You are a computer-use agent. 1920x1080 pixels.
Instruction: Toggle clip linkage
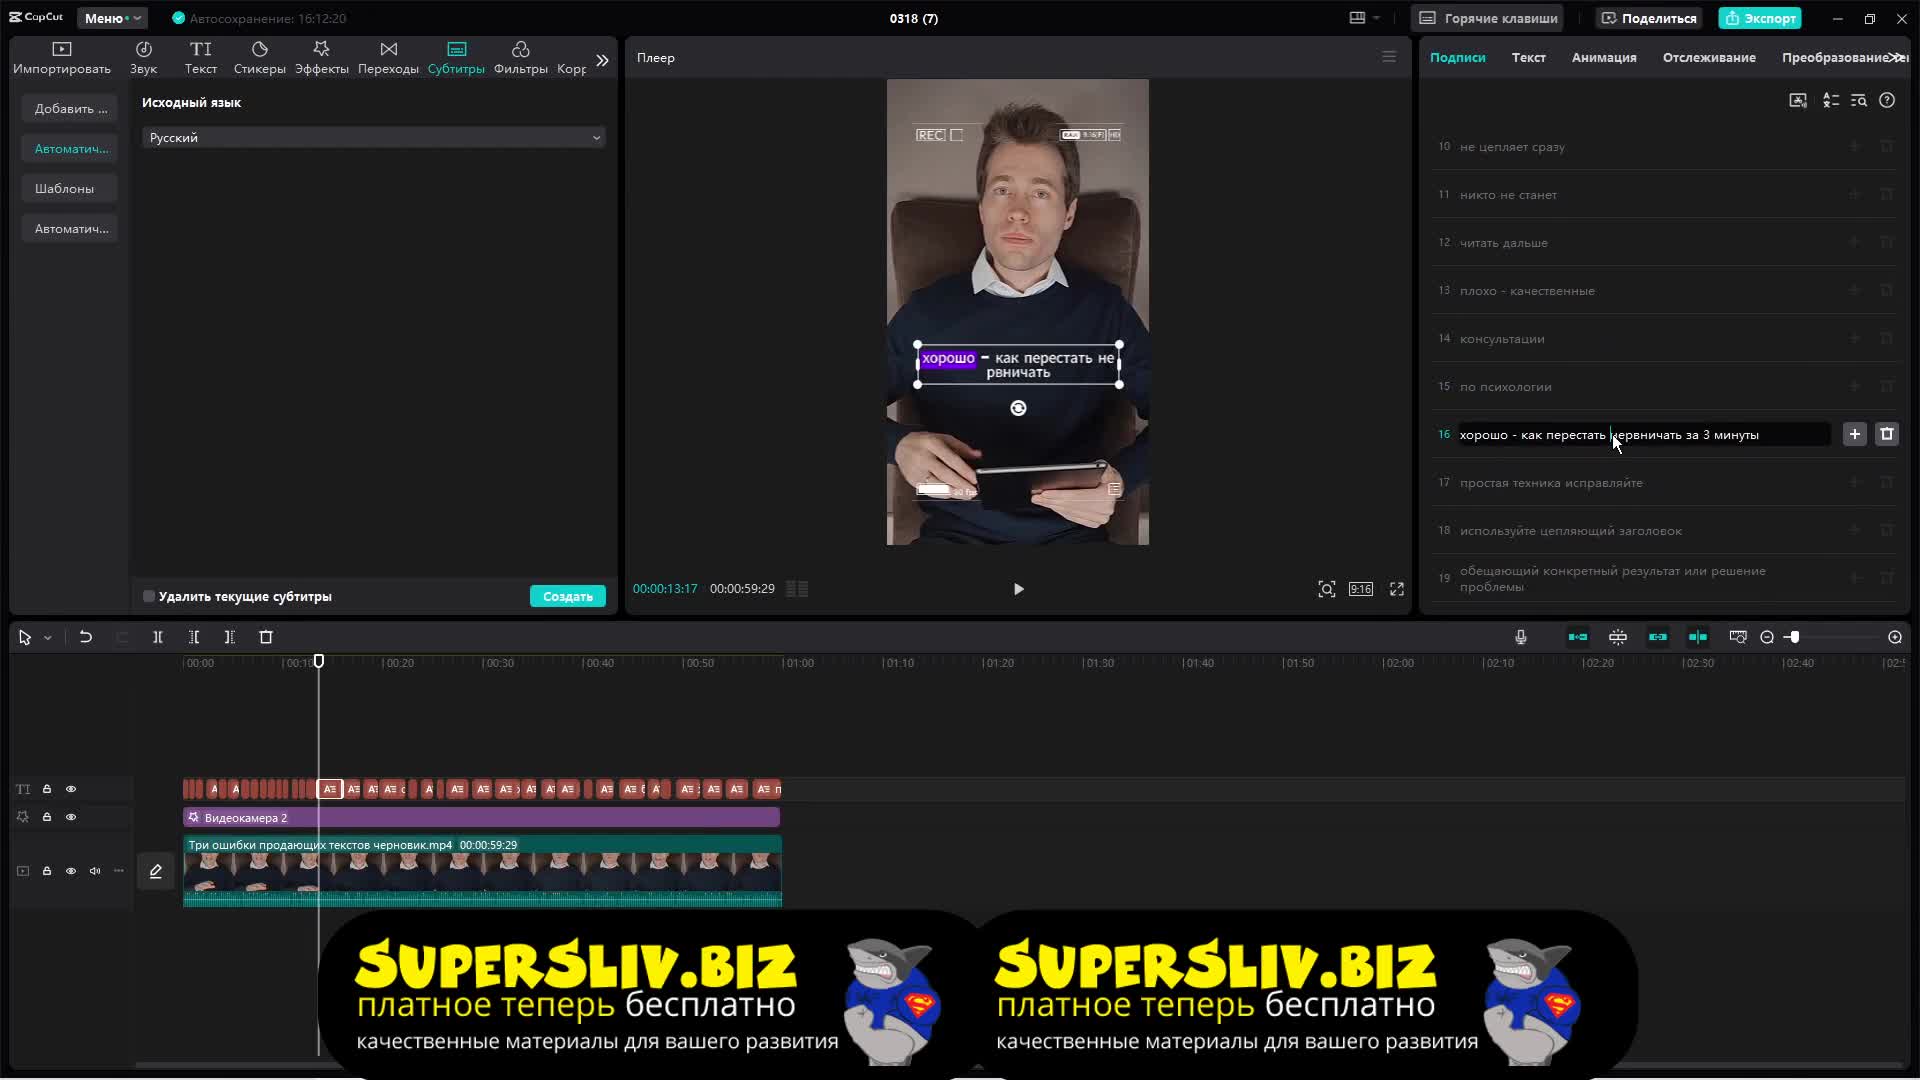pos(1658,637)
